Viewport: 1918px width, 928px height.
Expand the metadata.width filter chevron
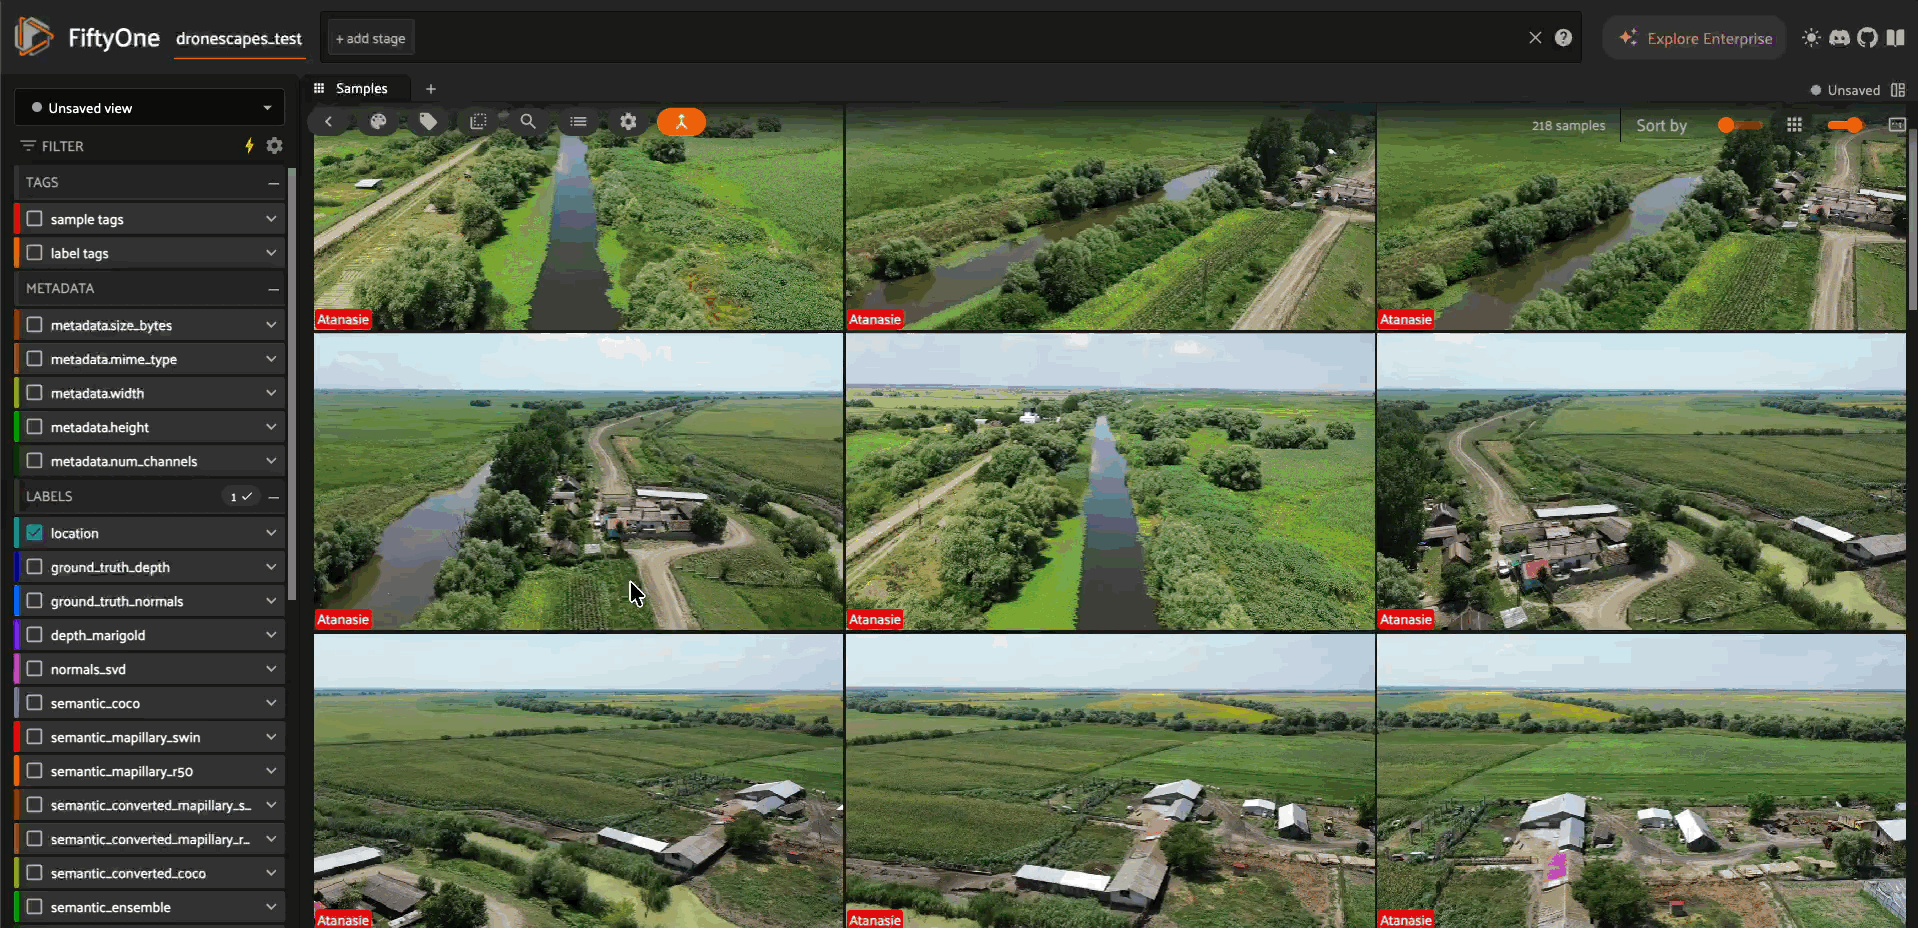(x=271, y=393)
